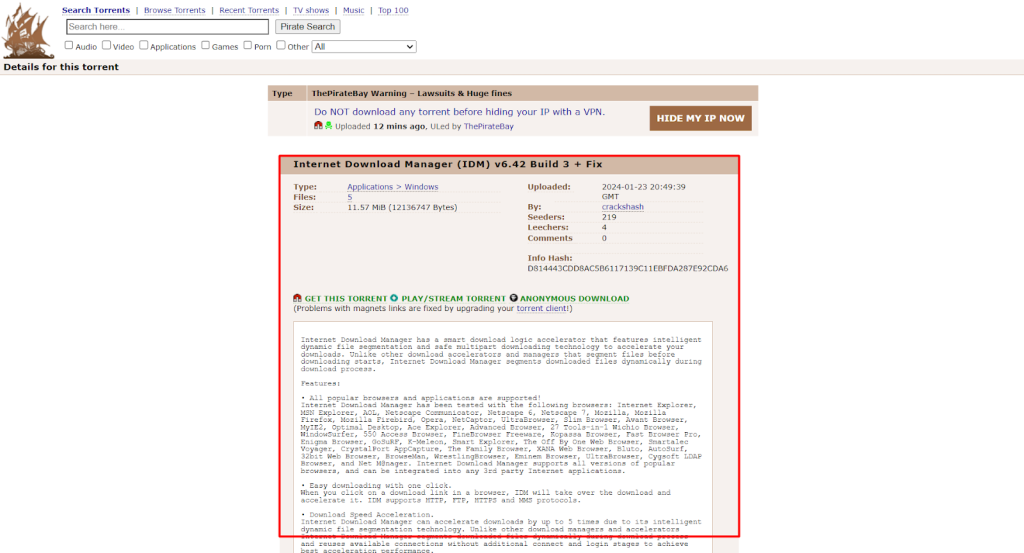Viewport: 1024px width, 553px height.
Task: Click the red magnet icon next to Uploaded 12 mins ago
Action: pos(318,125)
